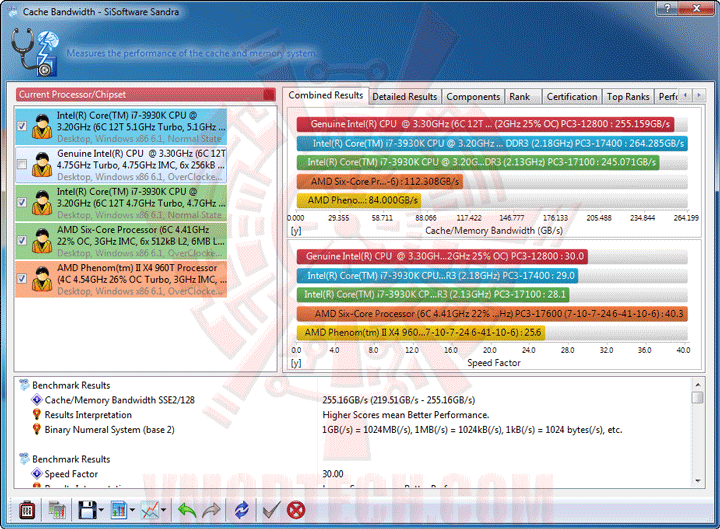720x529 pixels.
Task: Open the partially hidden Perf tab
Action: pyautogui.click(x=667, y=97)
